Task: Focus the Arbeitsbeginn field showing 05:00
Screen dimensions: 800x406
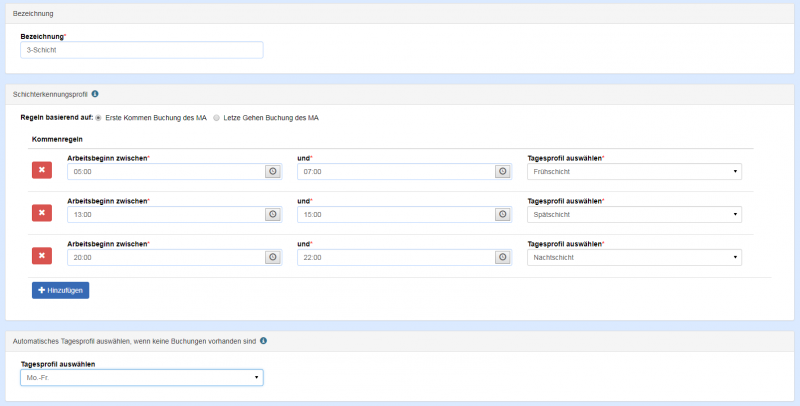Action: pyautogui.click(x=166, y=172)
